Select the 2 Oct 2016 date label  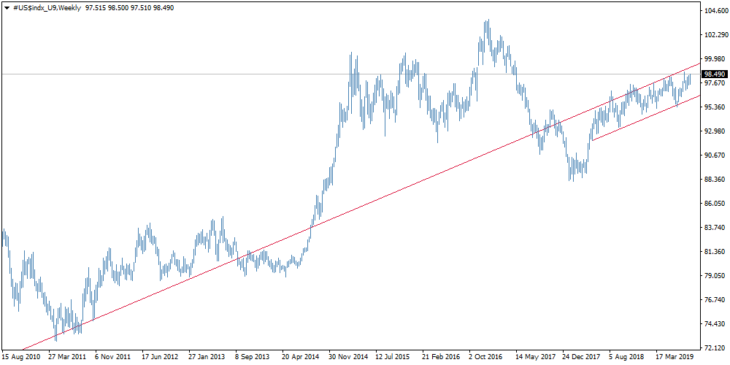487,356
